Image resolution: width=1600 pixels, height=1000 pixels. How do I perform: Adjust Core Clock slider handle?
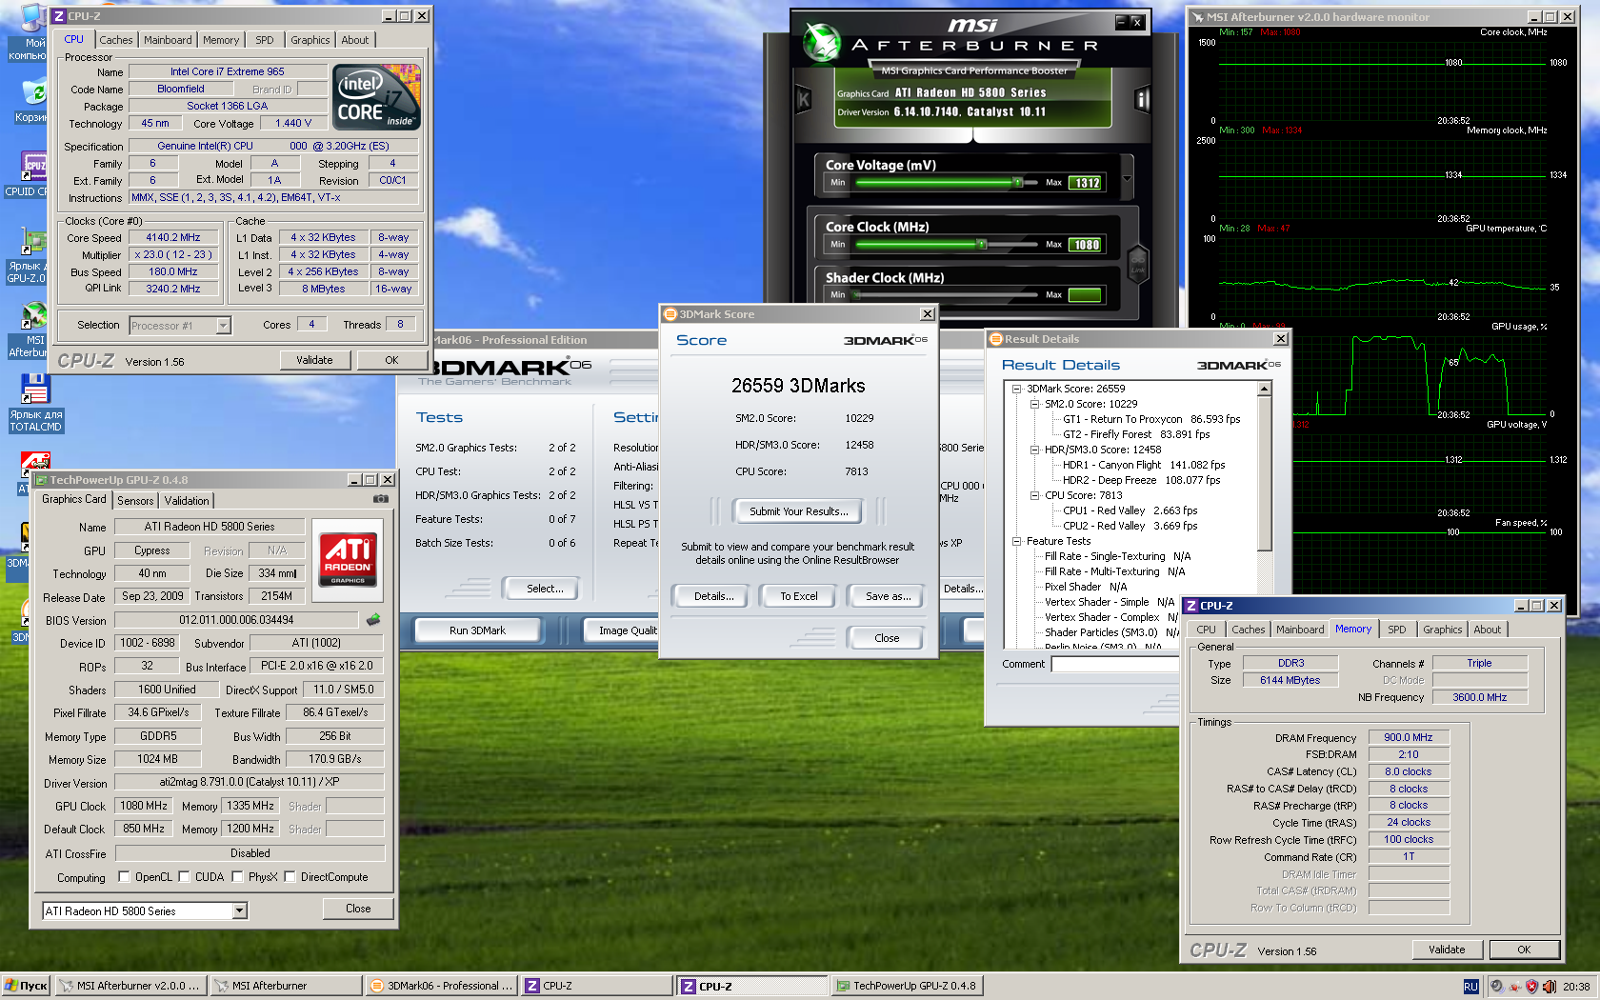pyautogui.click(x=981, y=244)
